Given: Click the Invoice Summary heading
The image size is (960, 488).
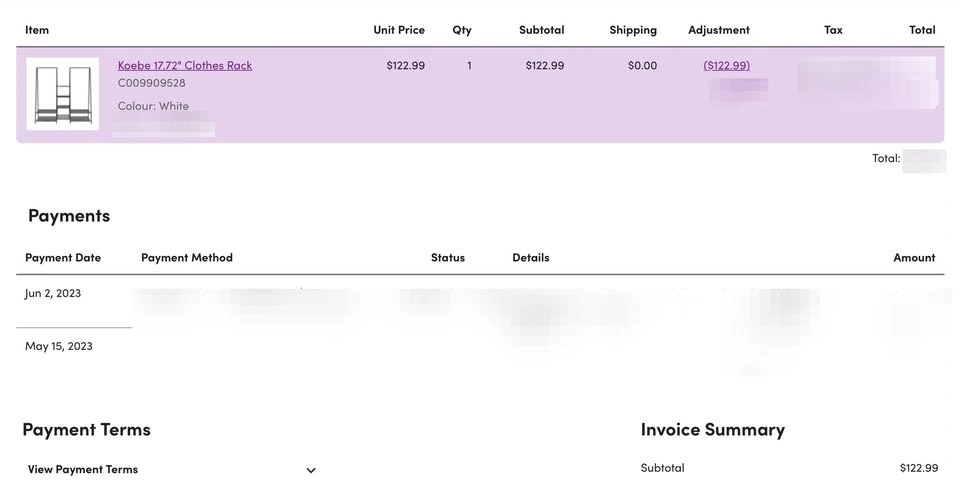Looking at the screenshot, I should click(713, 430).
